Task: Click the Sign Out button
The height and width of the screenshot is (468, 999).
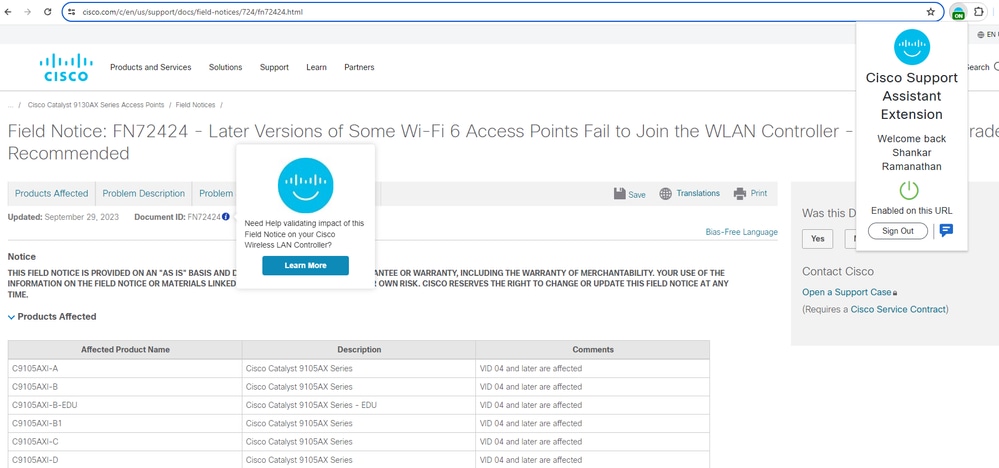Action: [x=898, y=231]
